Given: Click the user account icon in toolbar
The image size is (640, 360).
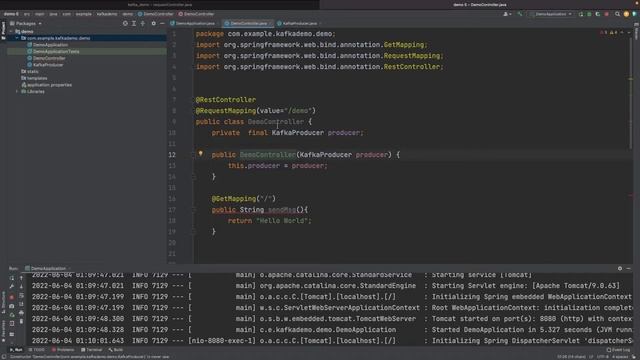Looking at the screenshot, I should click(507, 14).
